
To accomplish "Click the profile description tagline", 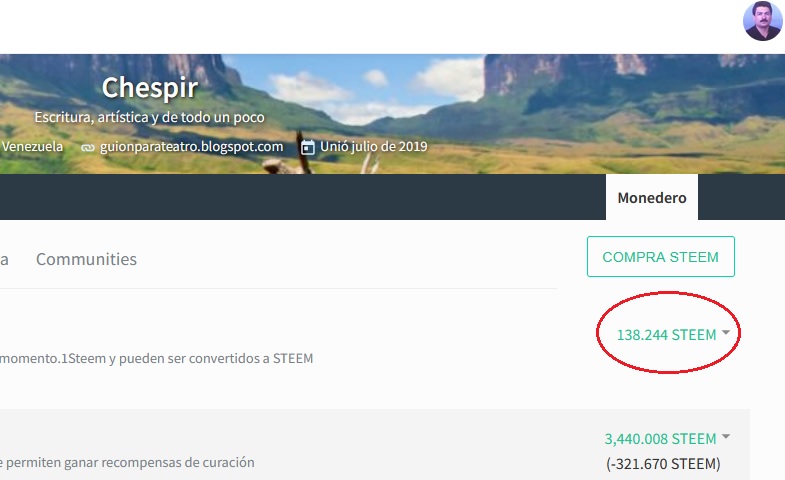I will tap(149, 117).
